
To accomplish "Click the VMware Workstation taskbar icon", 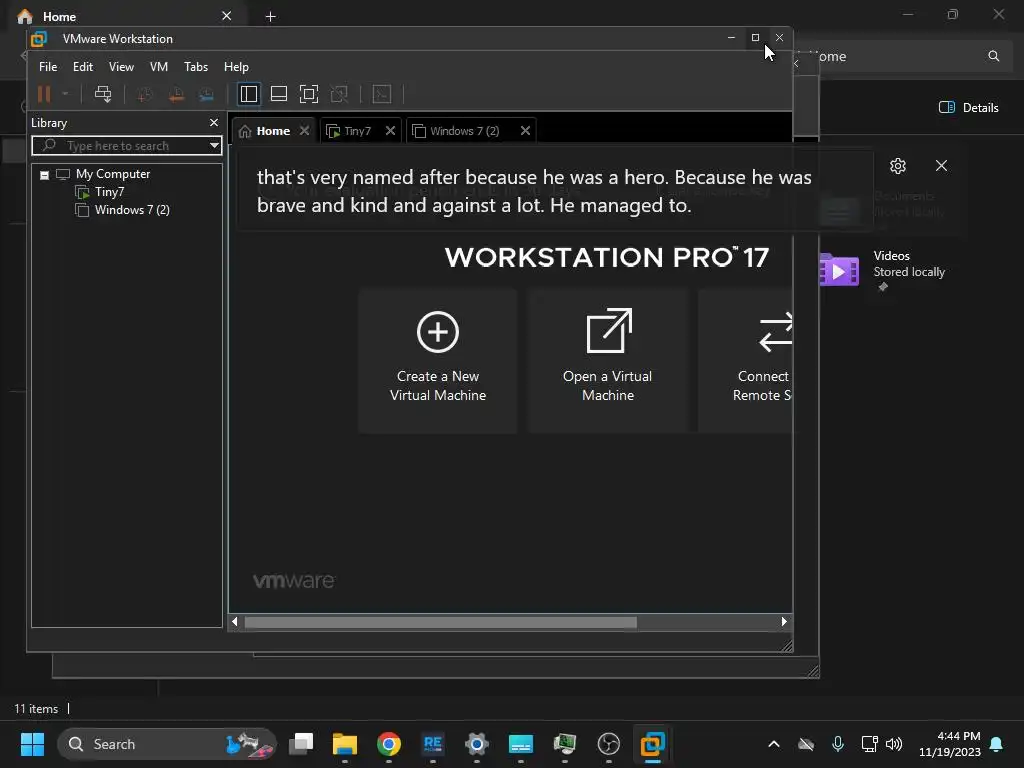I will click(x=652, y=744).
